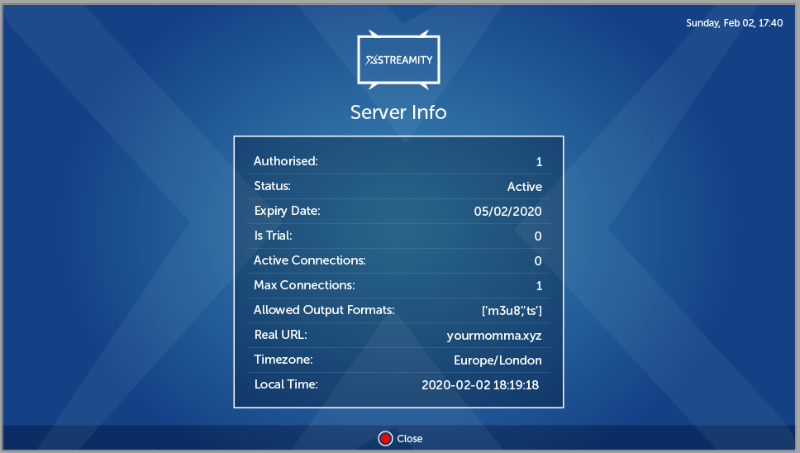
Task: Select the Server Info heading
Action: point(398,112)
